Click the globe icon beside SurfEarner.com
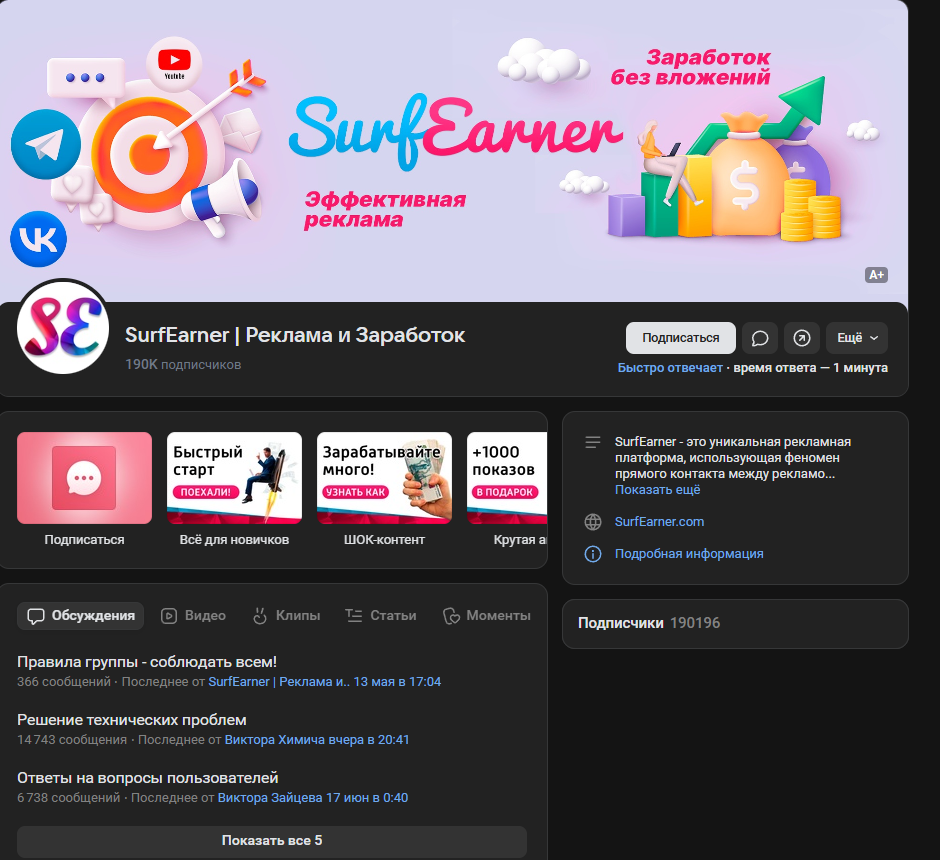The height and width of the screenshot is (860, 940). pos(593,522)
